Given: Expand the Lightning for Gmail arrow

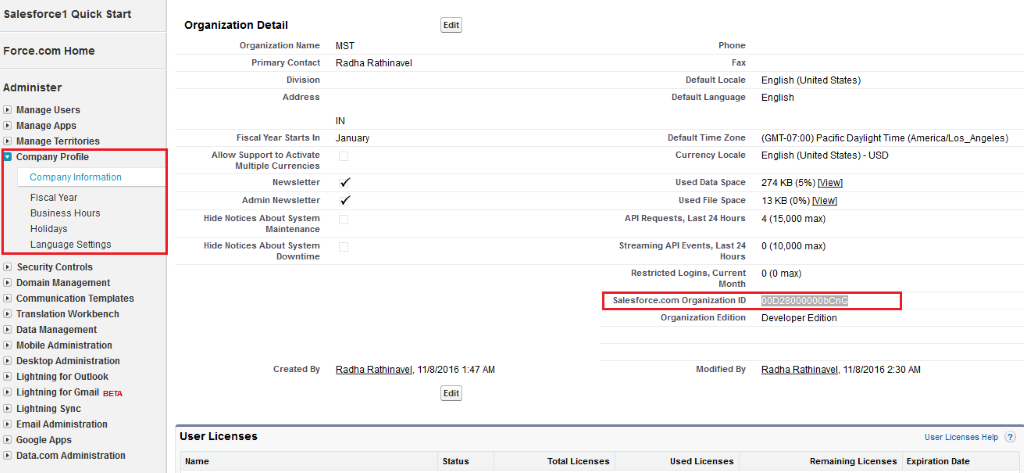Looking at the screenshot, I should 8,393.
